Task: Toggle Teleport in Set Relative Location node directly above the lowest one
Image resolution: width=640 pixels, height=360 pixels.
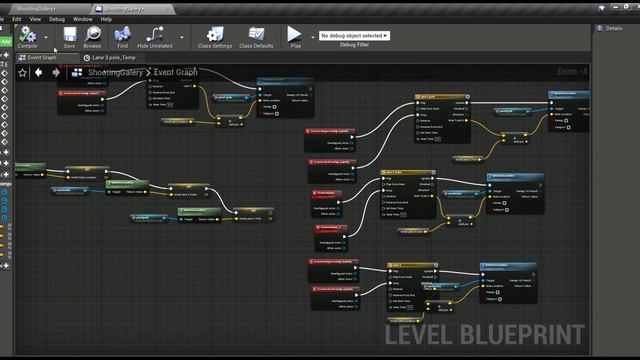Action: tap(507, 210)
